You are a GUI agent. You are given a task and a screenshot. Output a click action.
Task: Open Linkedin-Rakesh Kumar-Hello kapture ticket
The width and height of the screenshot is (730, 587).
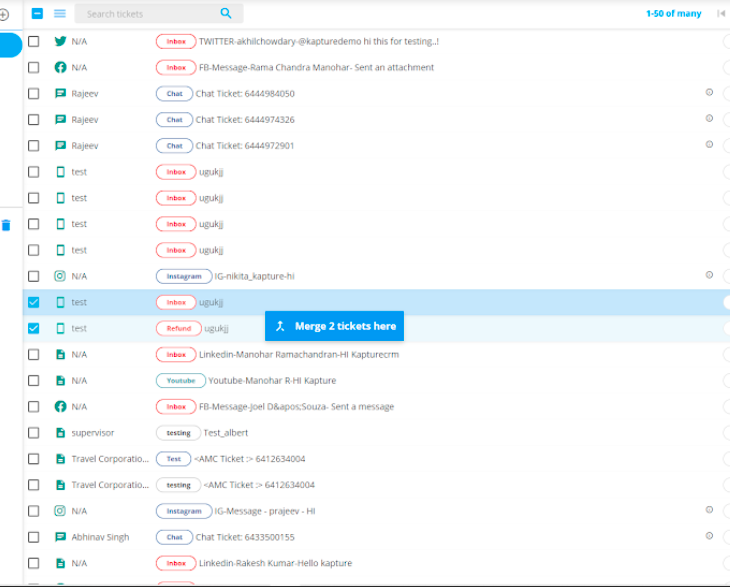pos(276,563)
